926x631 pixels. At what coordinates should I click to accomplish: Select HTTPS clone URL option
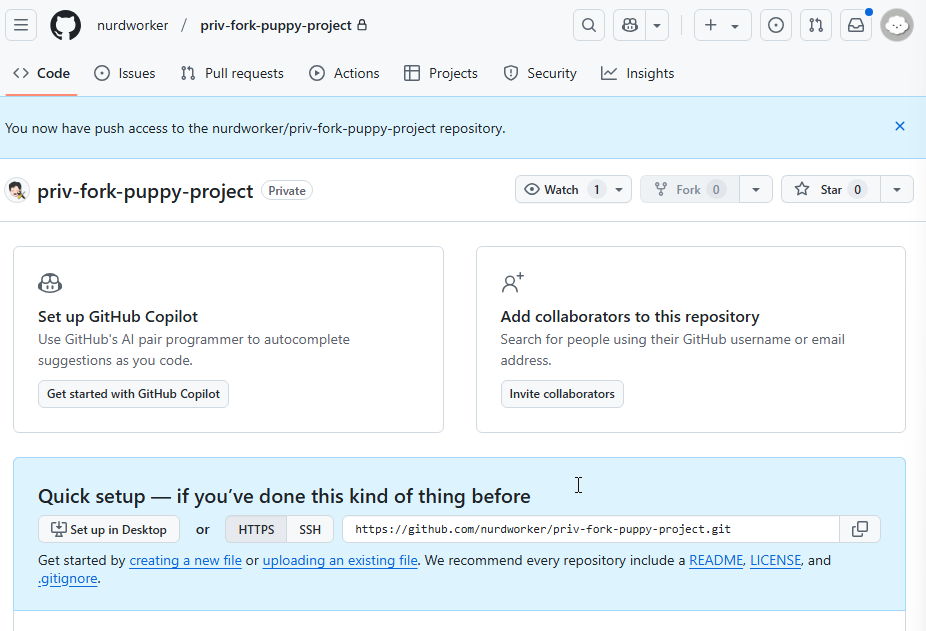(x=256, y=529)
